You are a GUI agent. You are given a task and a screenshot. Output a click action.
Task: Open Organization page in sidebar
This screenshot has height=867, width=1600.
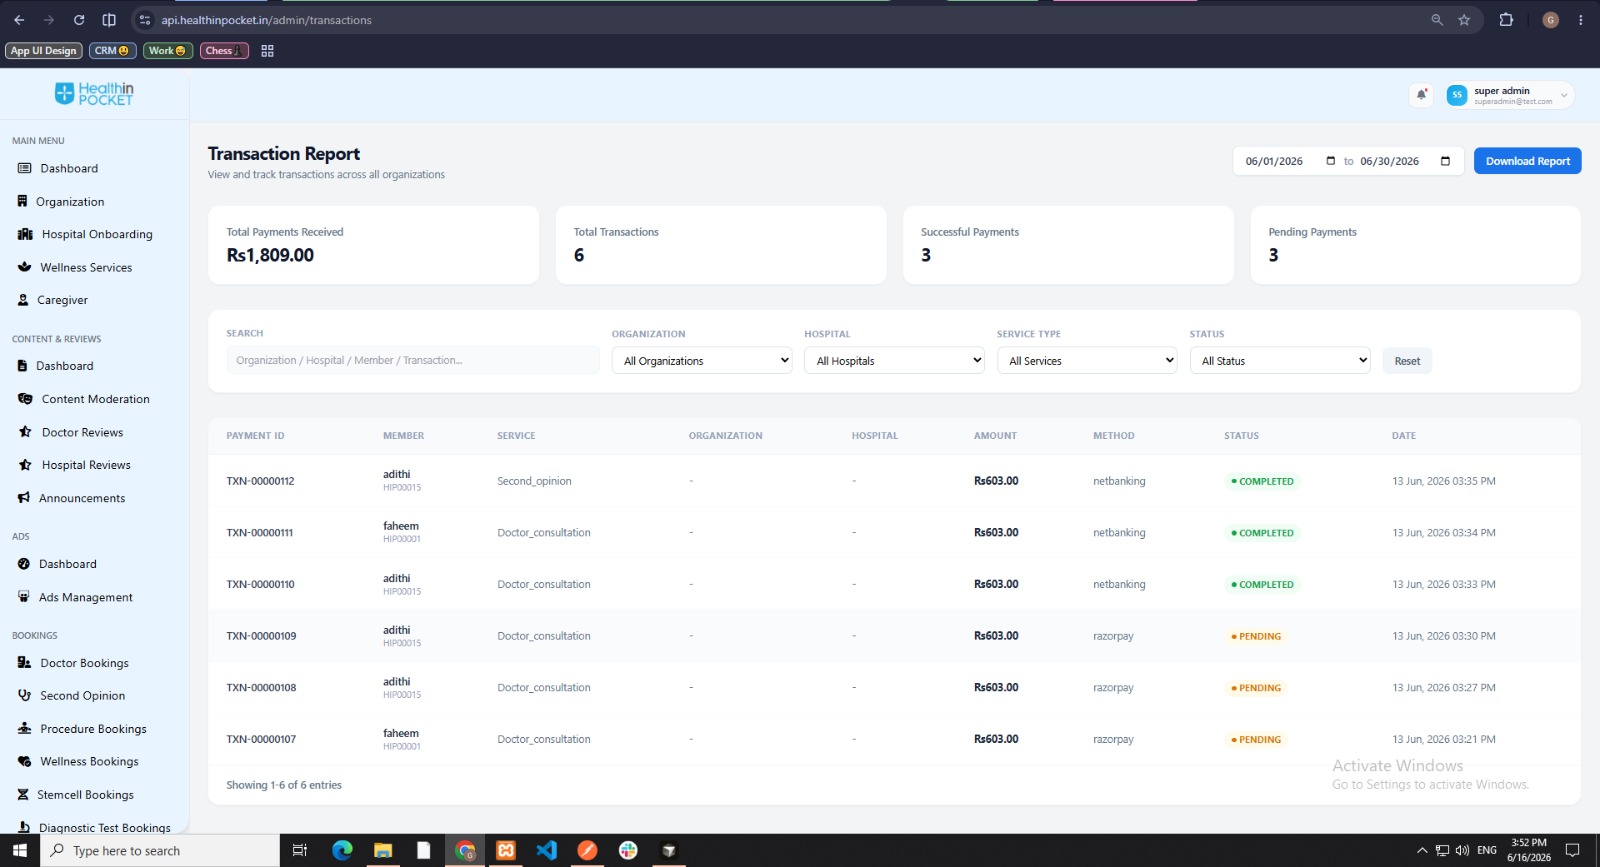click(70, 201)
